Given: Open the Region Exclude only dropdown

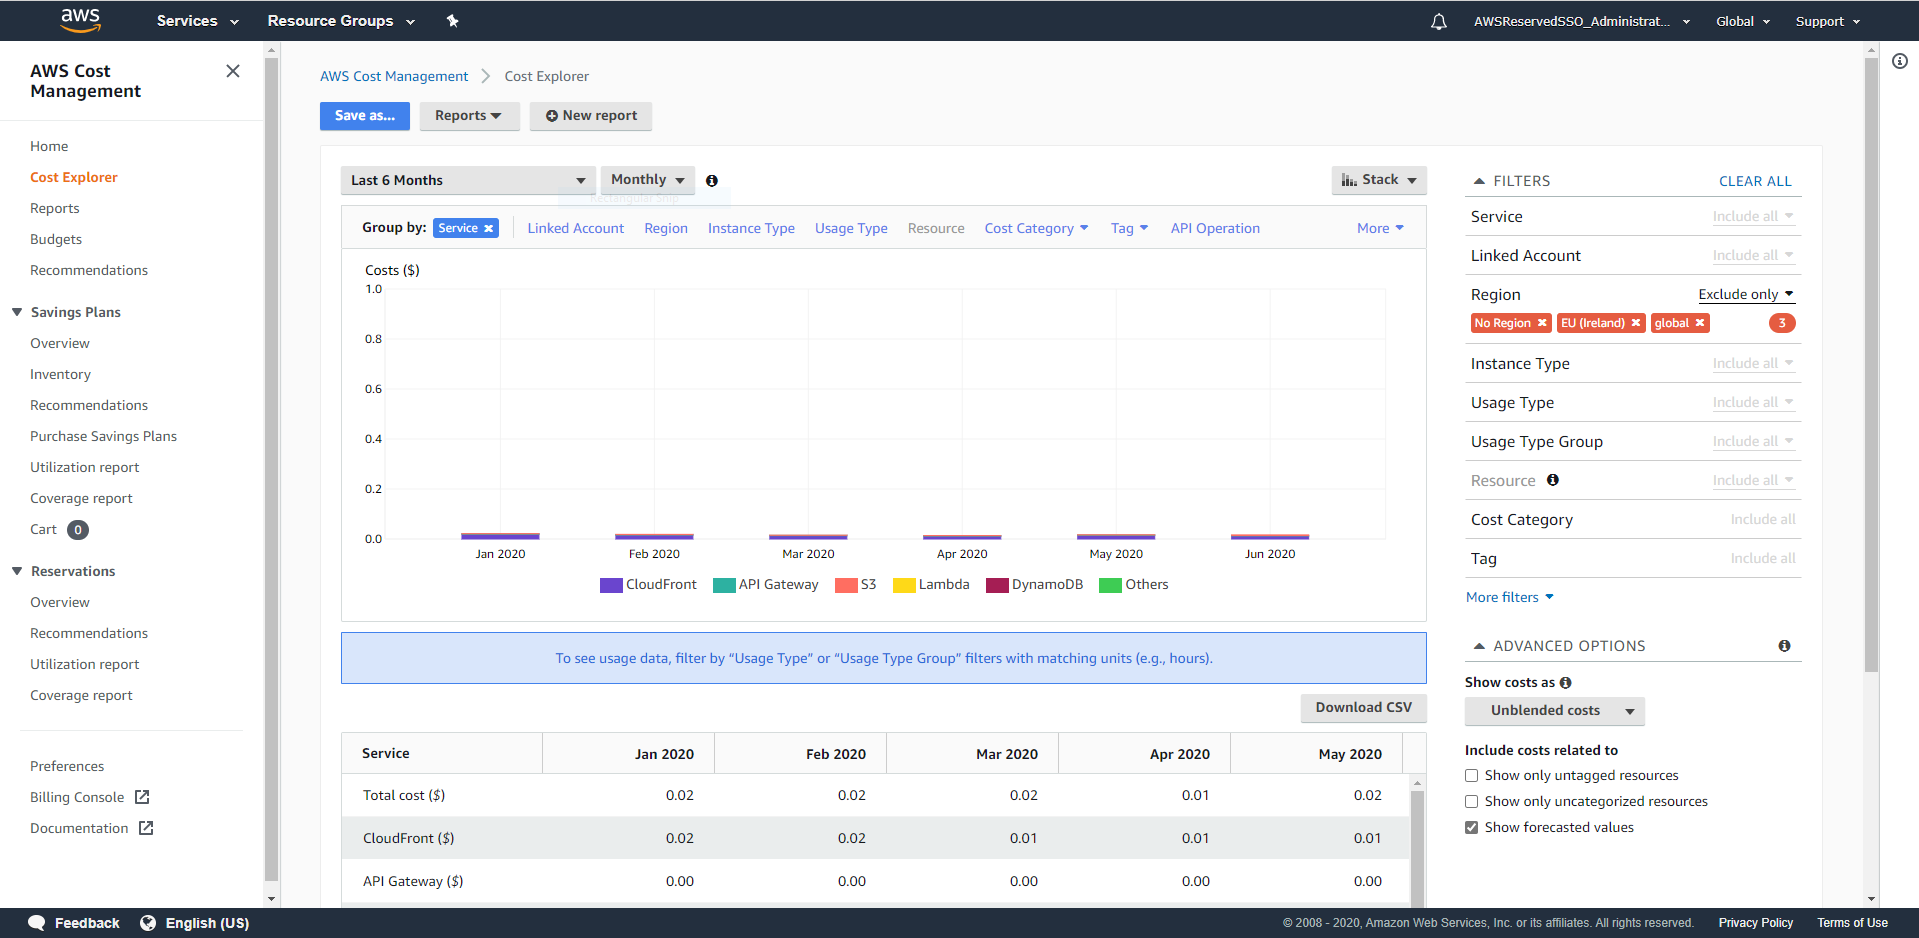Looking at the screenshot, I should coord(1746,295).
